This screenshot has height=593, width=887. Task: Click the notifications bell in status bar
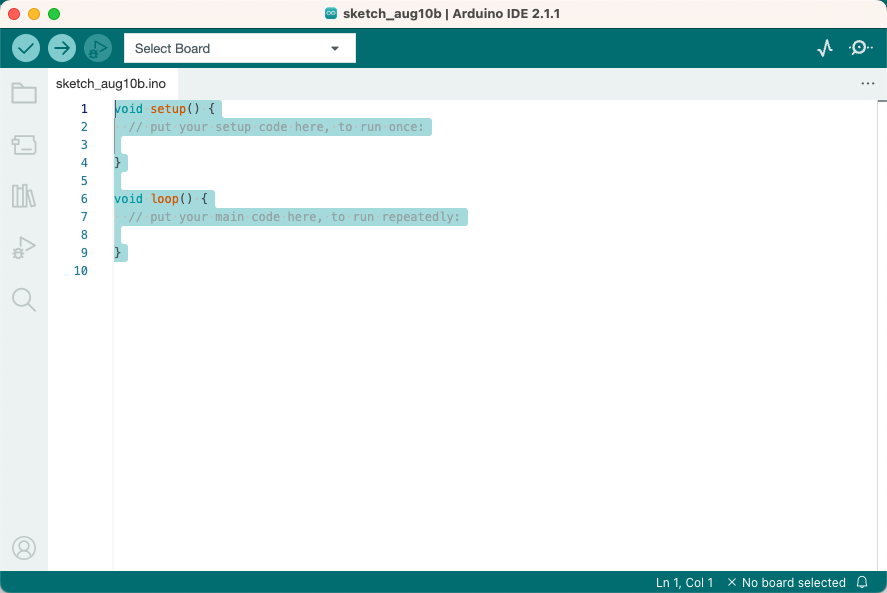coord(862,582)
